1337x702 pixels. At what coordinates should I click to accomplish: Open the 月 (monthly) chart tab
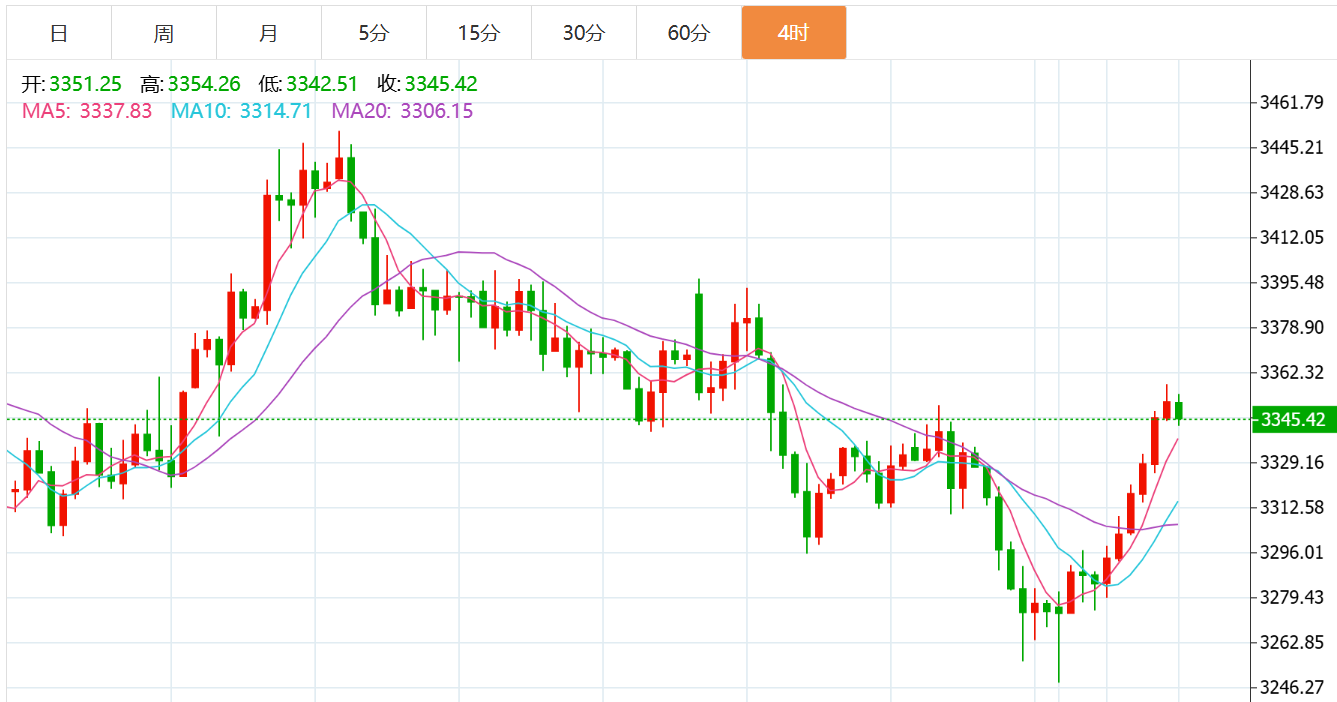point(268,33)
